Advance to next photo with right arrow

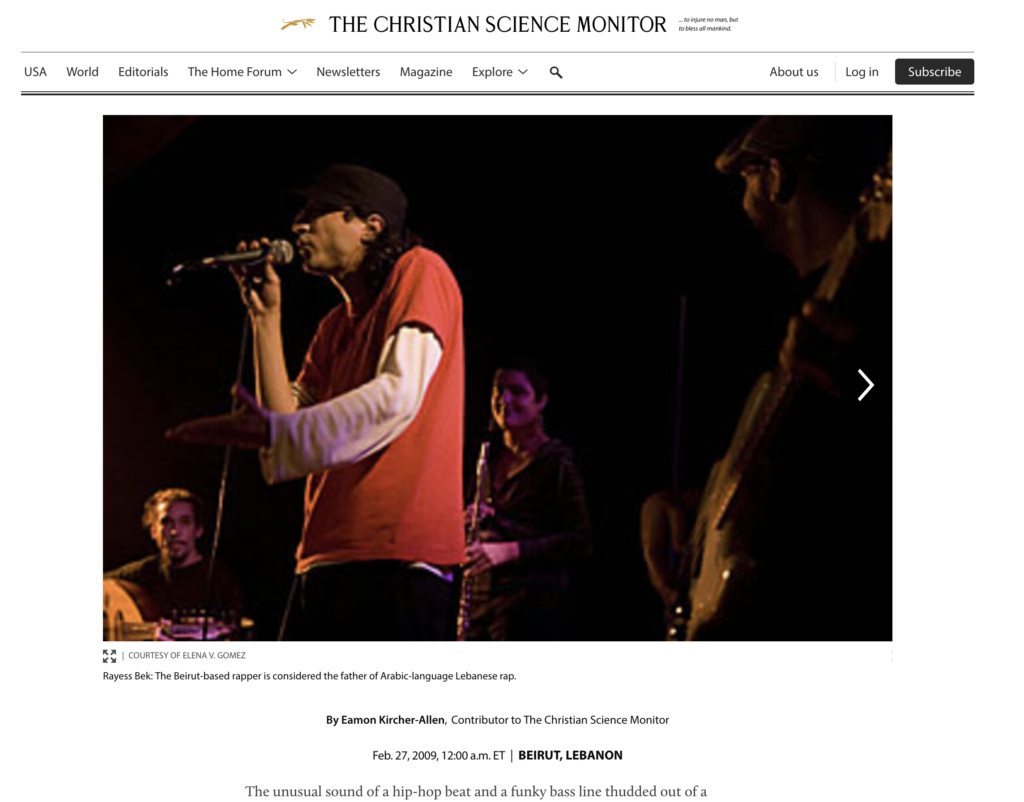tap(865, 385)
